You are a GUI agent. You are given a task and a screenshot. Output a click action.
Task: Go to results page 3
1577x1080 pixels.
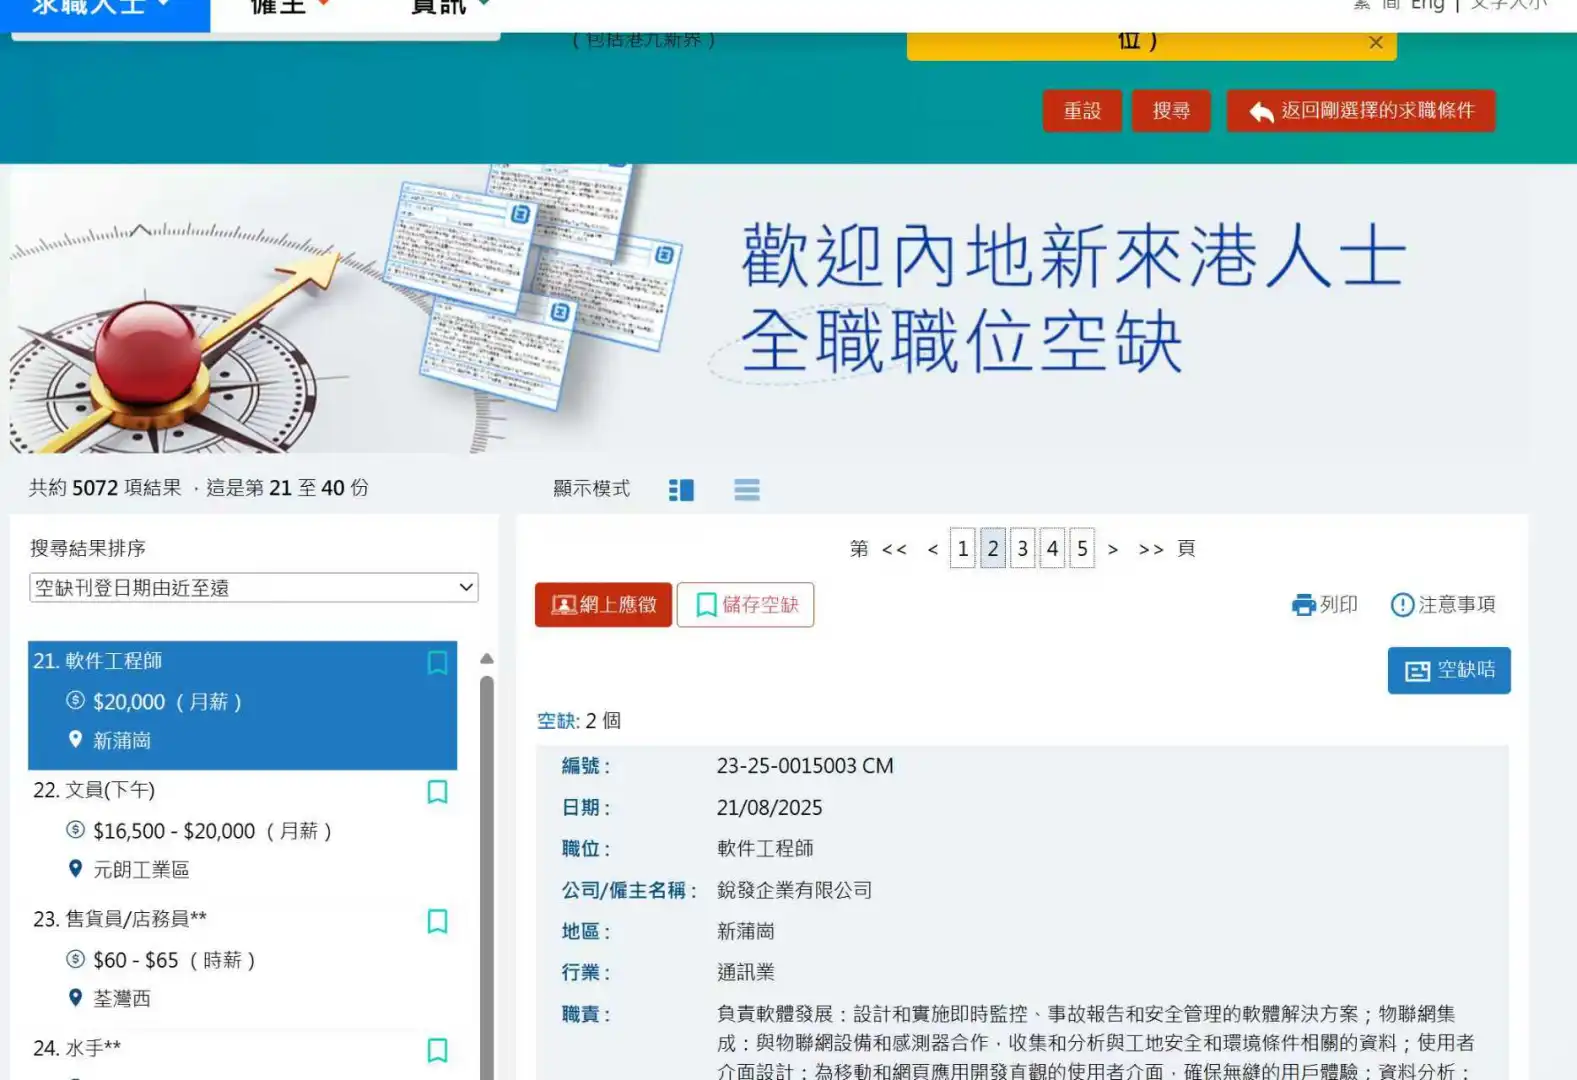(x=1023, y=548)
